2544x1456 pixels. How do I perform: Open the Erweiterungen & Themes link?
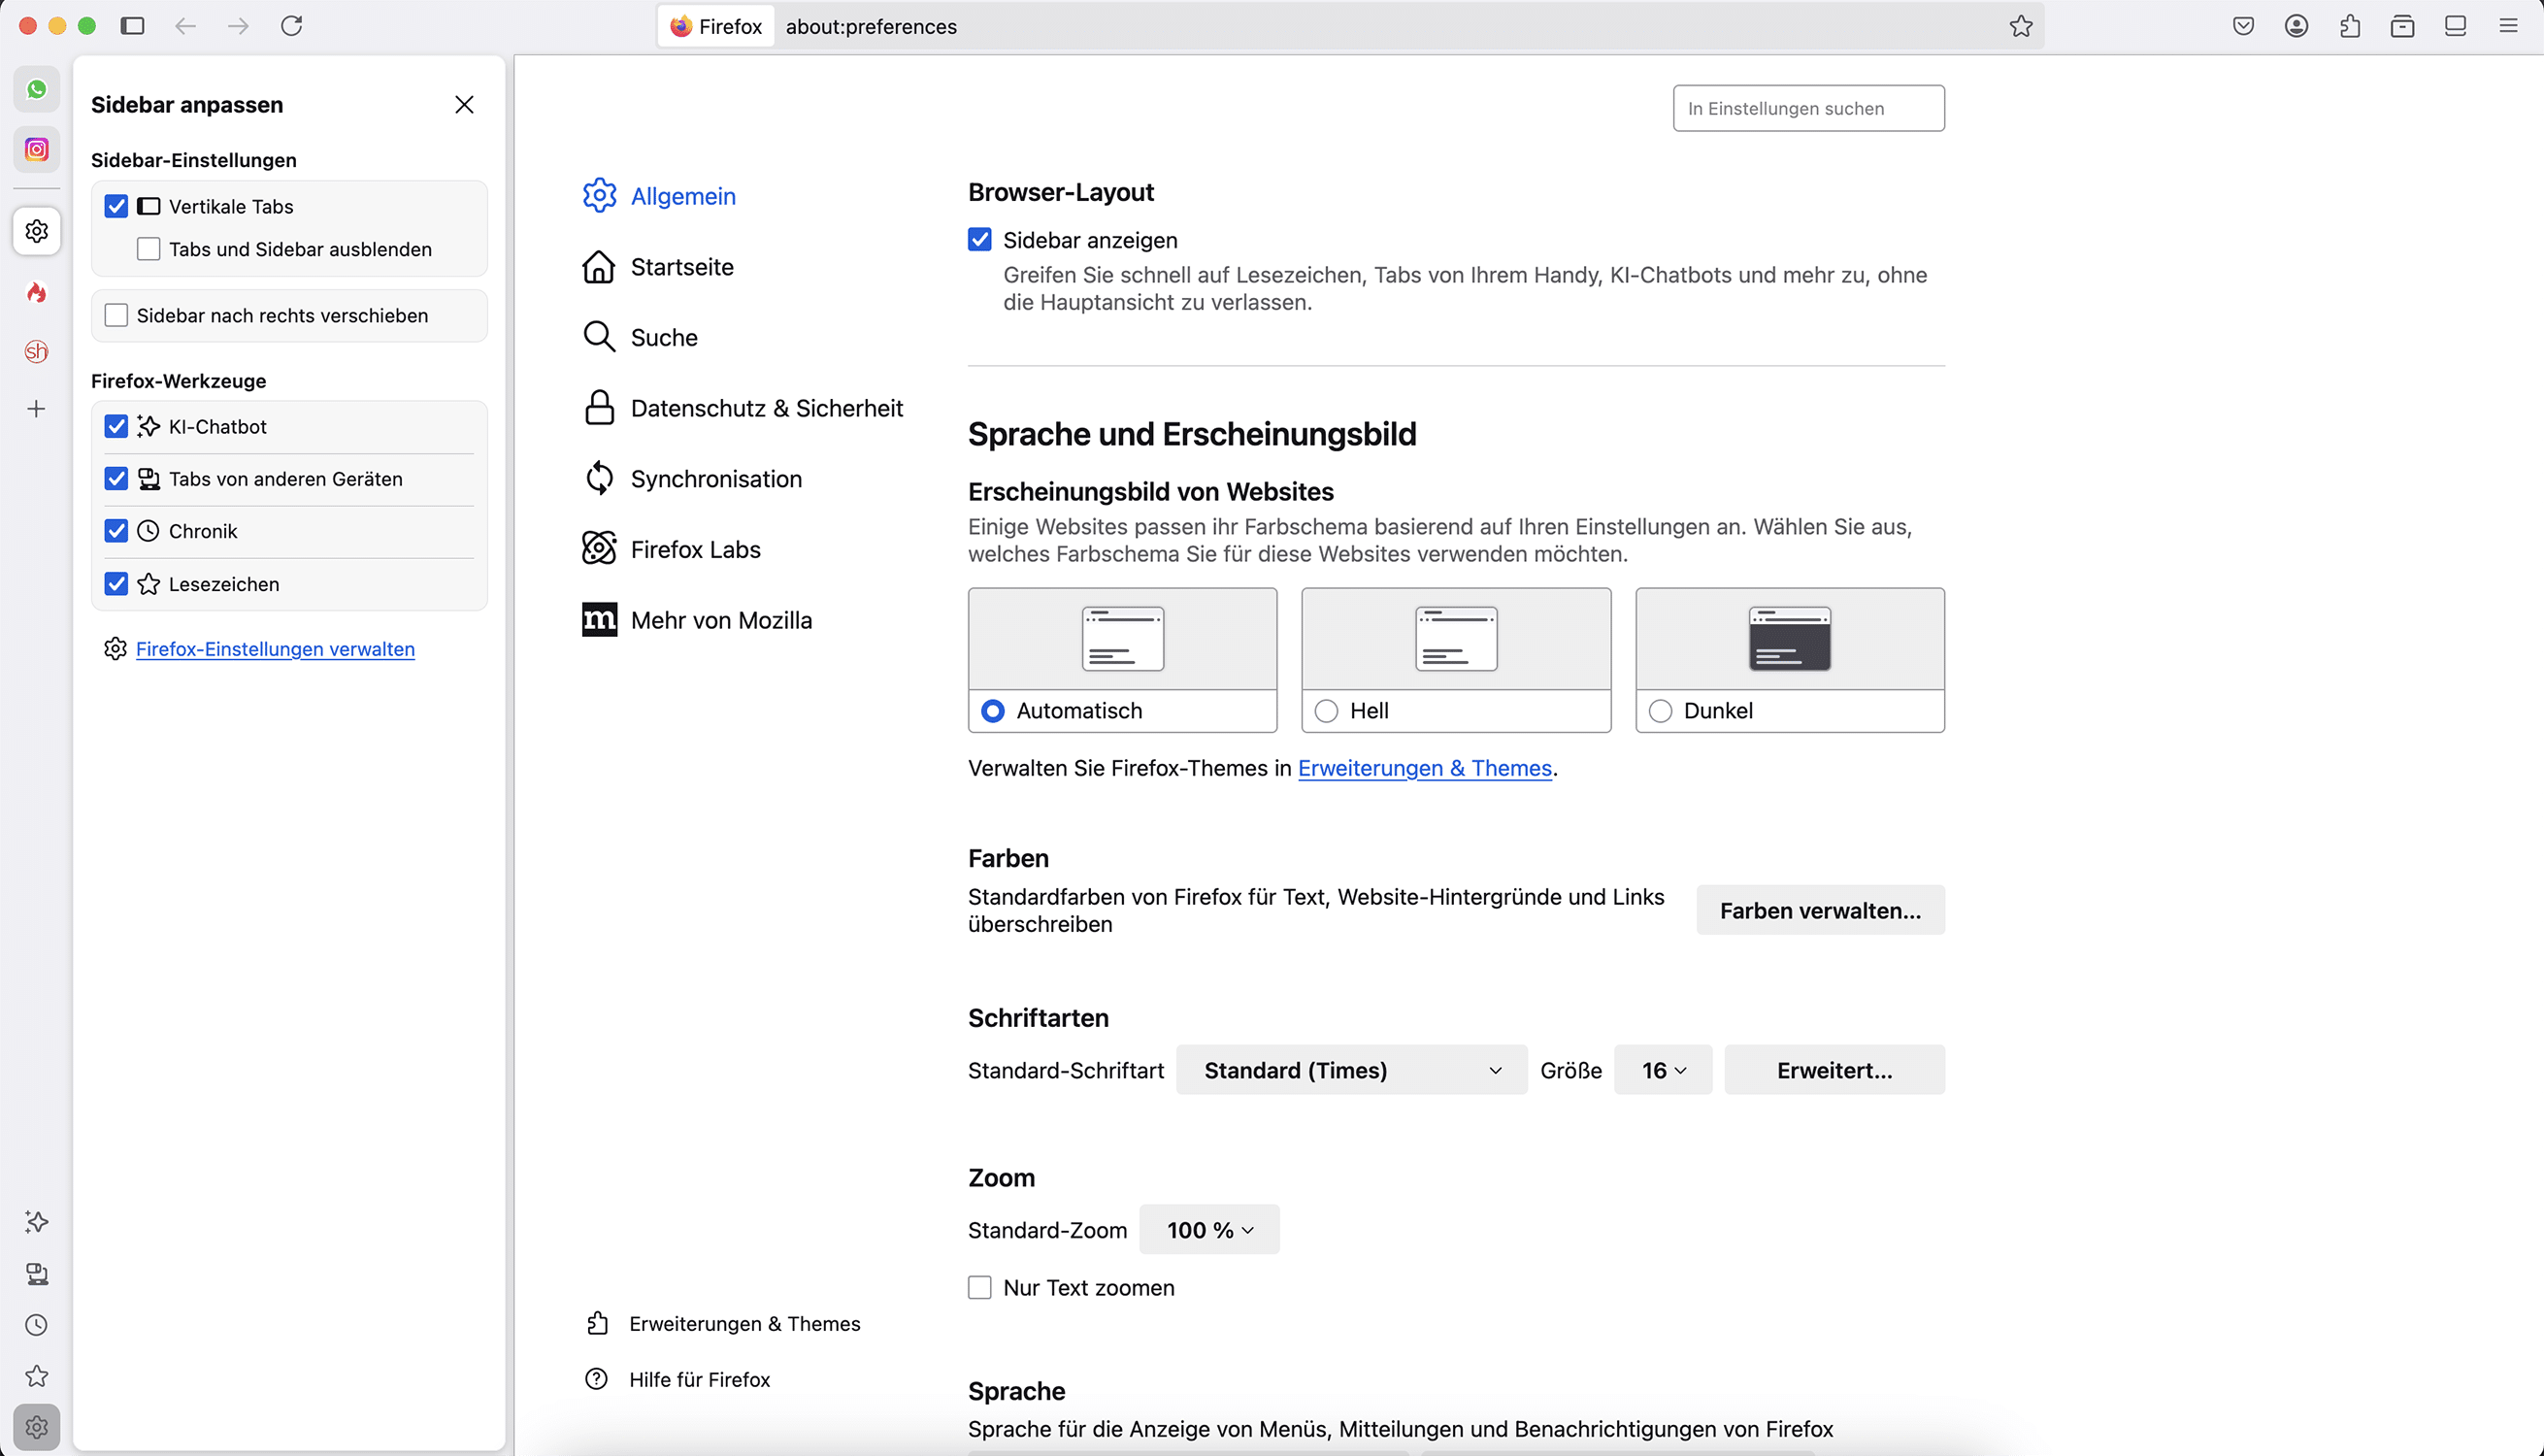1424,768
